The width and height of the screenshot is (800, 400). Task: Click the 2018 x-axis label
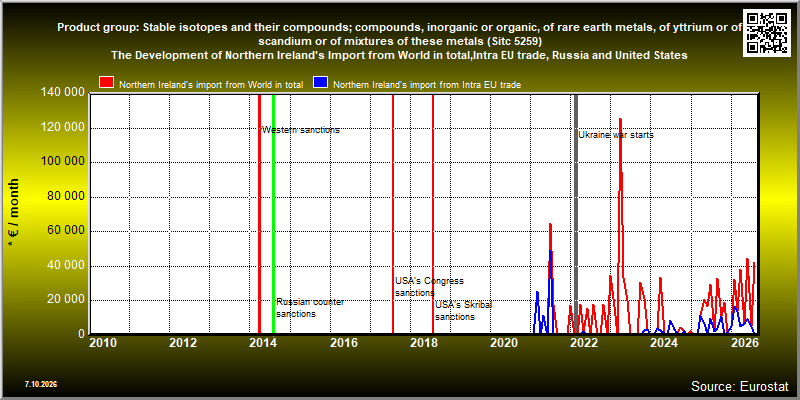[423, 342]
